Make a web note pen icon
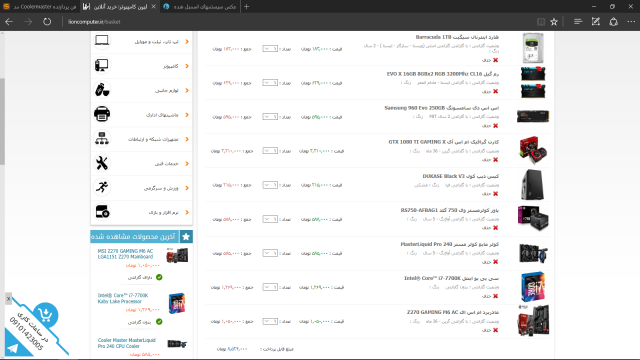 596,22
